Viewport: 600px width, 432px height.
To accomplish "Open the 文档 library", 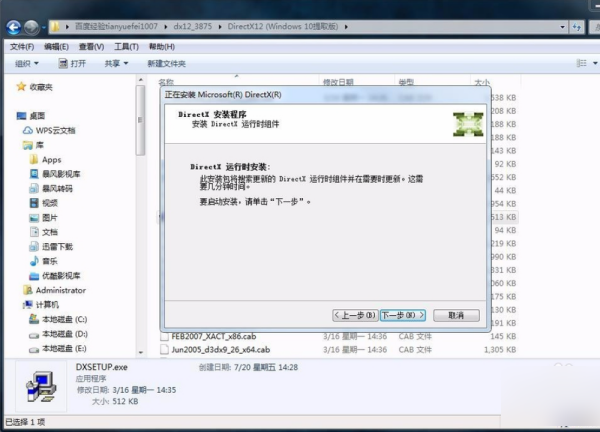I will [x=50, y=232].
